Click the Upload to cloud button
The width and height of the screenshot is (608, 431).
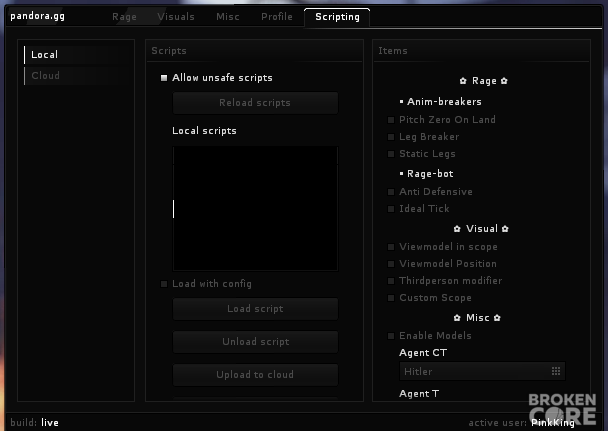(255, 375)
